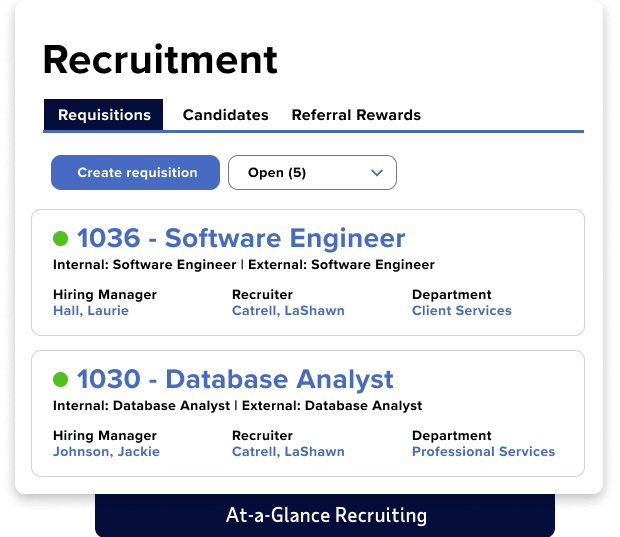View recruiter Catrell, LaShawn for Software Engineer
Screen dimensions: 620x537
point(288,311)
